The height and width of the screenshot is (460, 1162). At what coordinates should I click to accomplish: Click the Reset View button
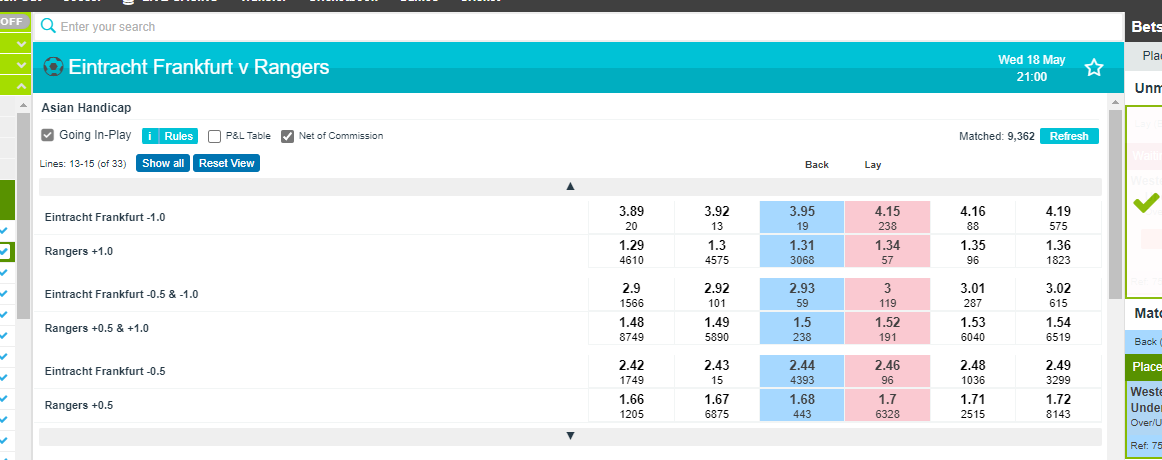point(227,163)
